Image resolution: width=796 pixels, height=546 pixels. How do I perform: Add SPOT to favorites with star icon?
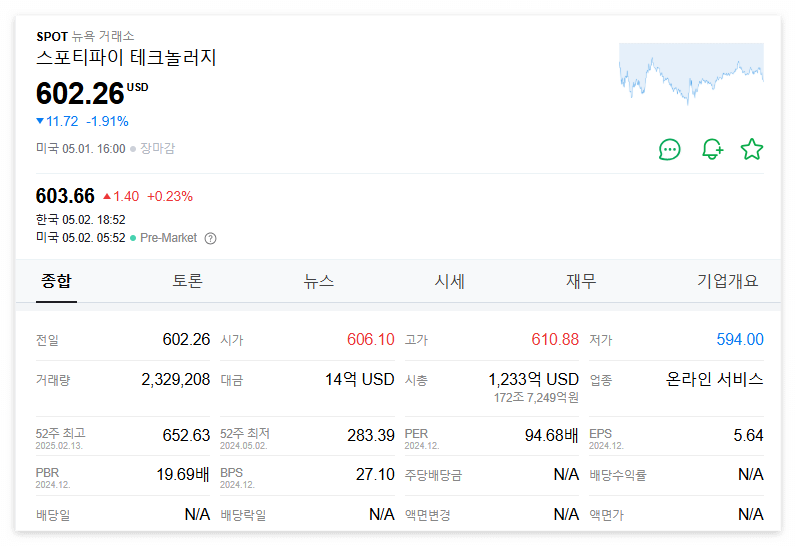click(x=751, y=150)
